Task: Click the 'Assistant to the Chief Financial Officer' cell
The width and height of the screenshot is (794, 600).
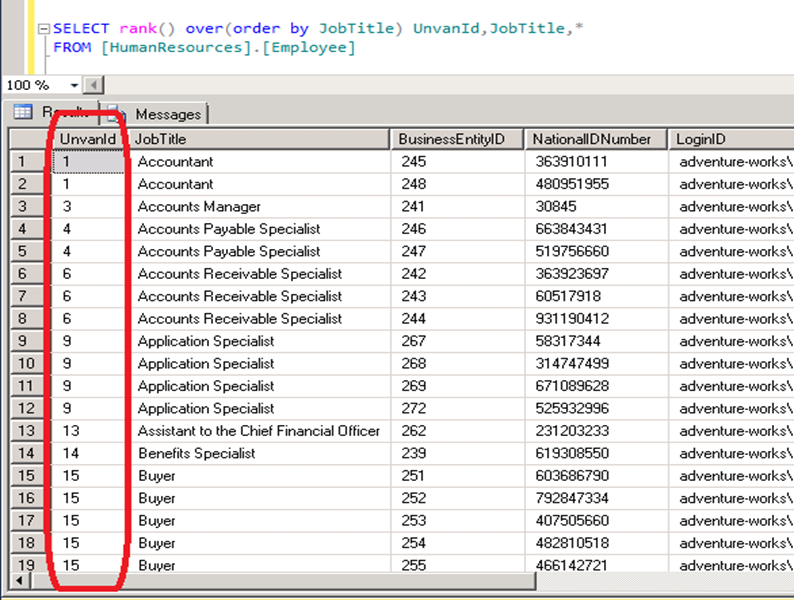Action: coord(258,431)
